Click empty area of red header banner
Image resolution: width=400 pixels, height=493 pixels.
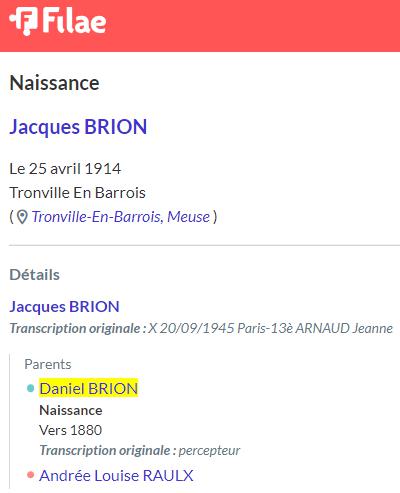coord(253,25)
